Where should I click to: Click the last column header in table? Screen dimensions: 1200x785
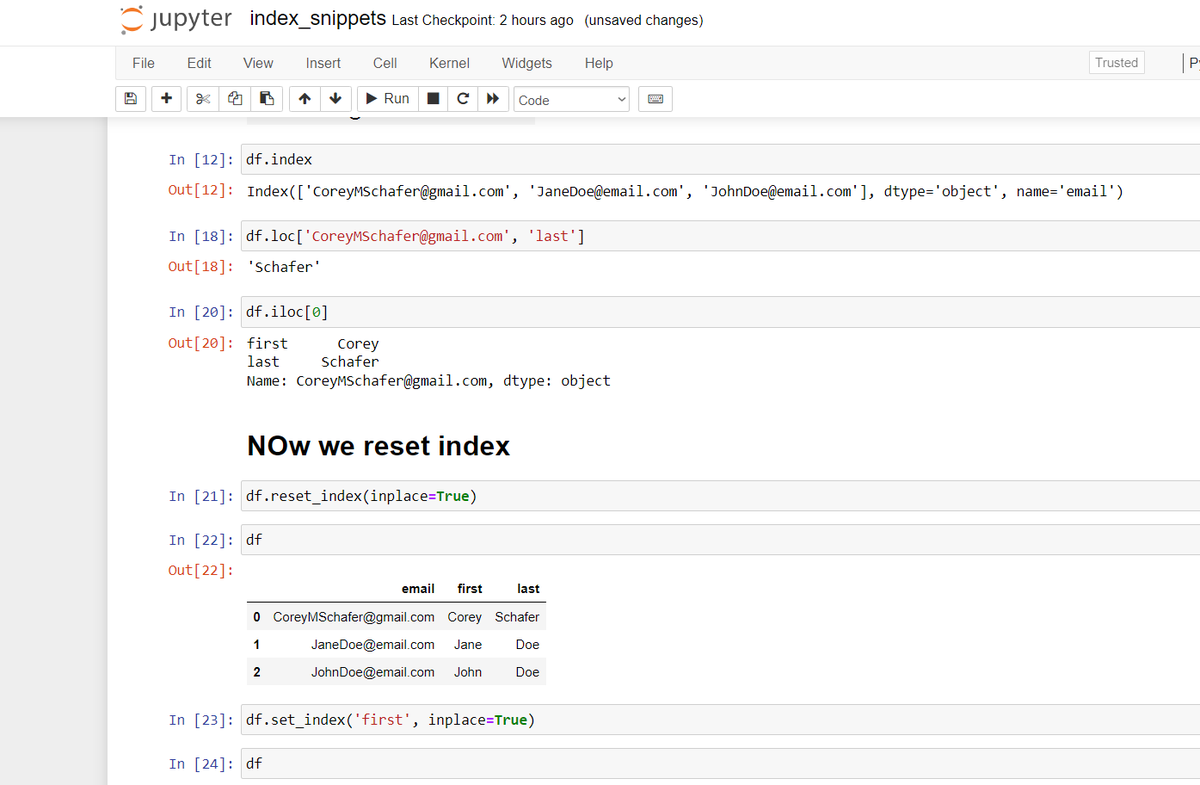tap(528, 589)
